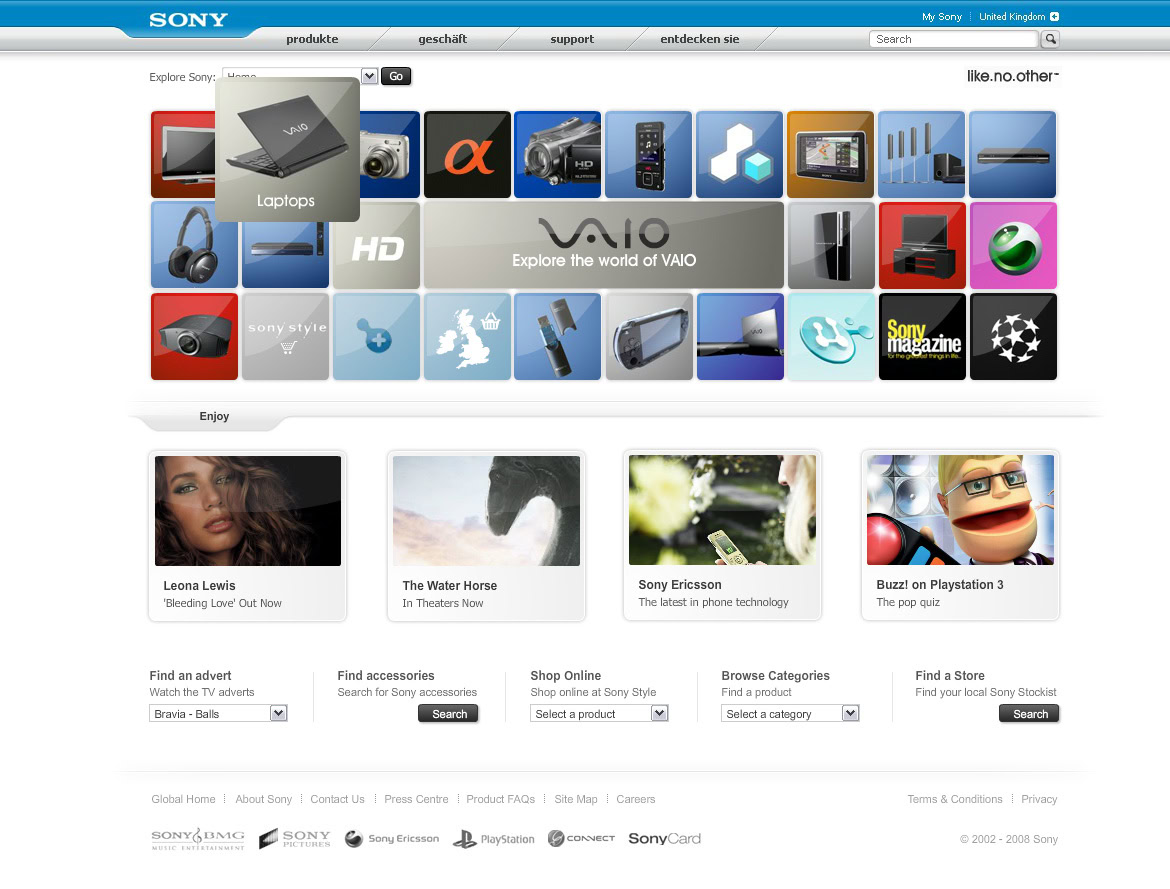Open the Laptops VAIO tile
This screenshot has height=889, width=1170.
pyautogui.click(x=287, y=149)
